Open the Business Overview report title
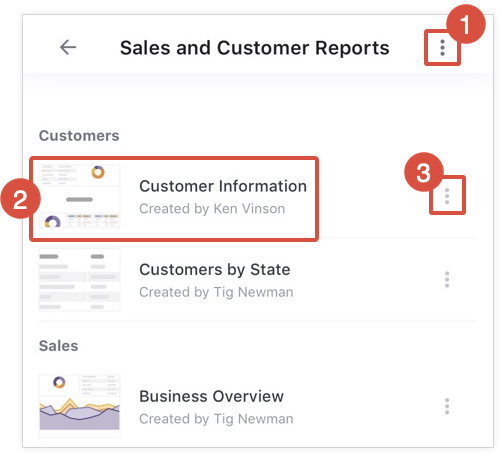The width and height of the screenshot is (502, 456). click(211, 396)
